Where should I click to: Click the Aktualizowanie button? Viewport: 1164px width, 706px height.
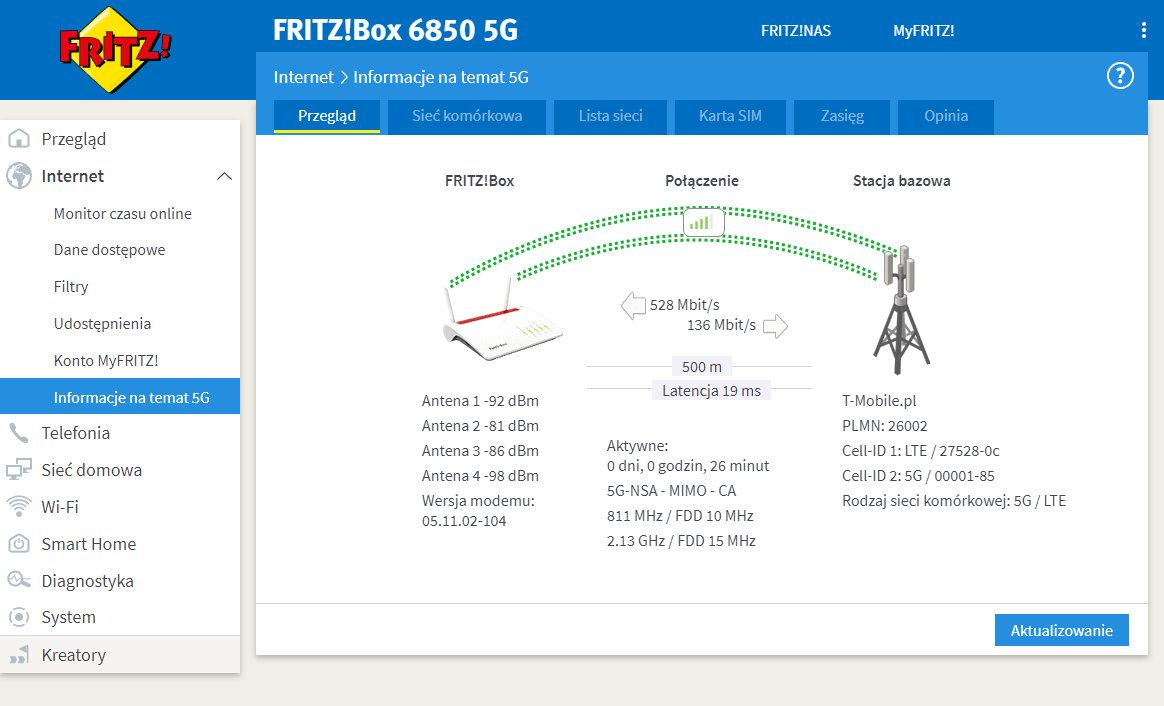click(x=1061, y=630)
